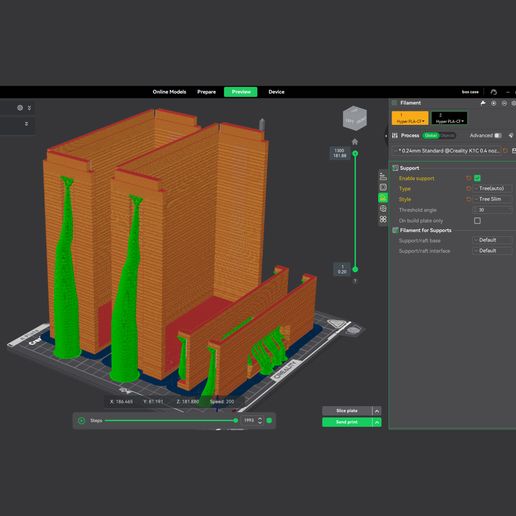Click the steps value stepper arrows

(260, 421)
